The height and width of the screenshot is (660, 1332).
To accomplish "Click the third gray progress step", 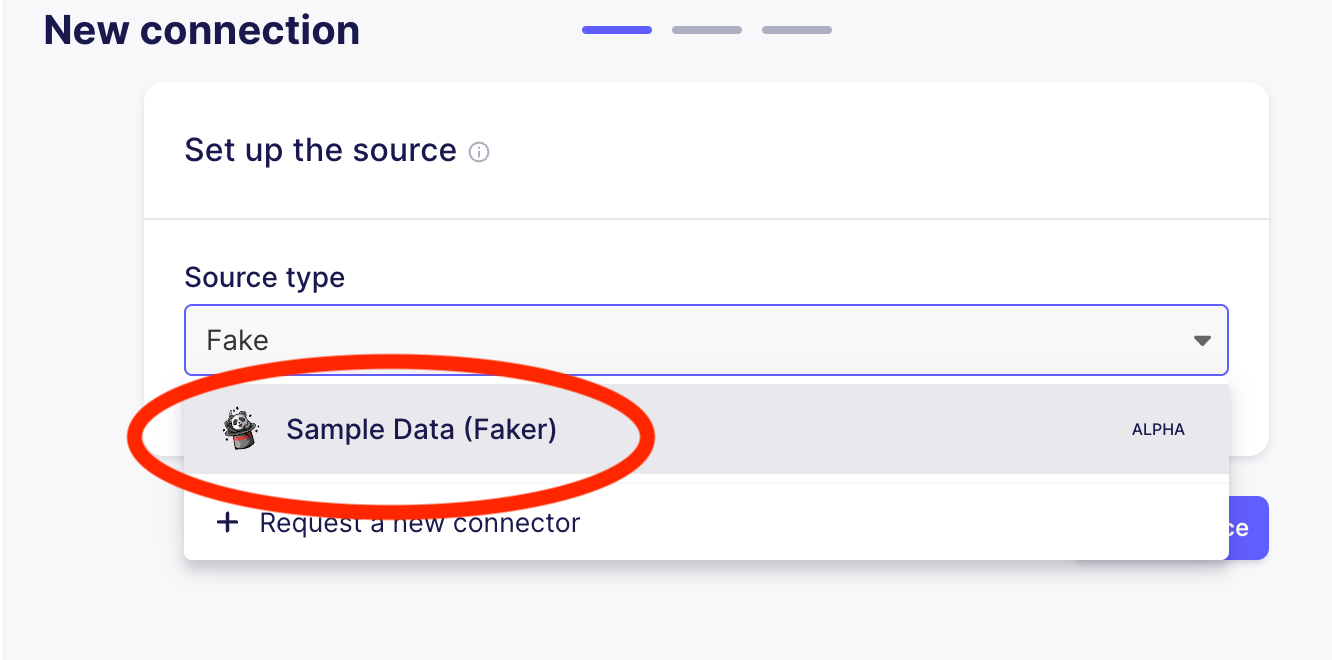I will (x=796, y=30).
